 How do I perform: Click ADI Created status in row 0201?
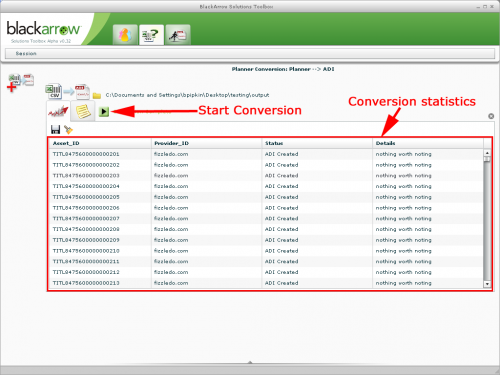(281, 154)
